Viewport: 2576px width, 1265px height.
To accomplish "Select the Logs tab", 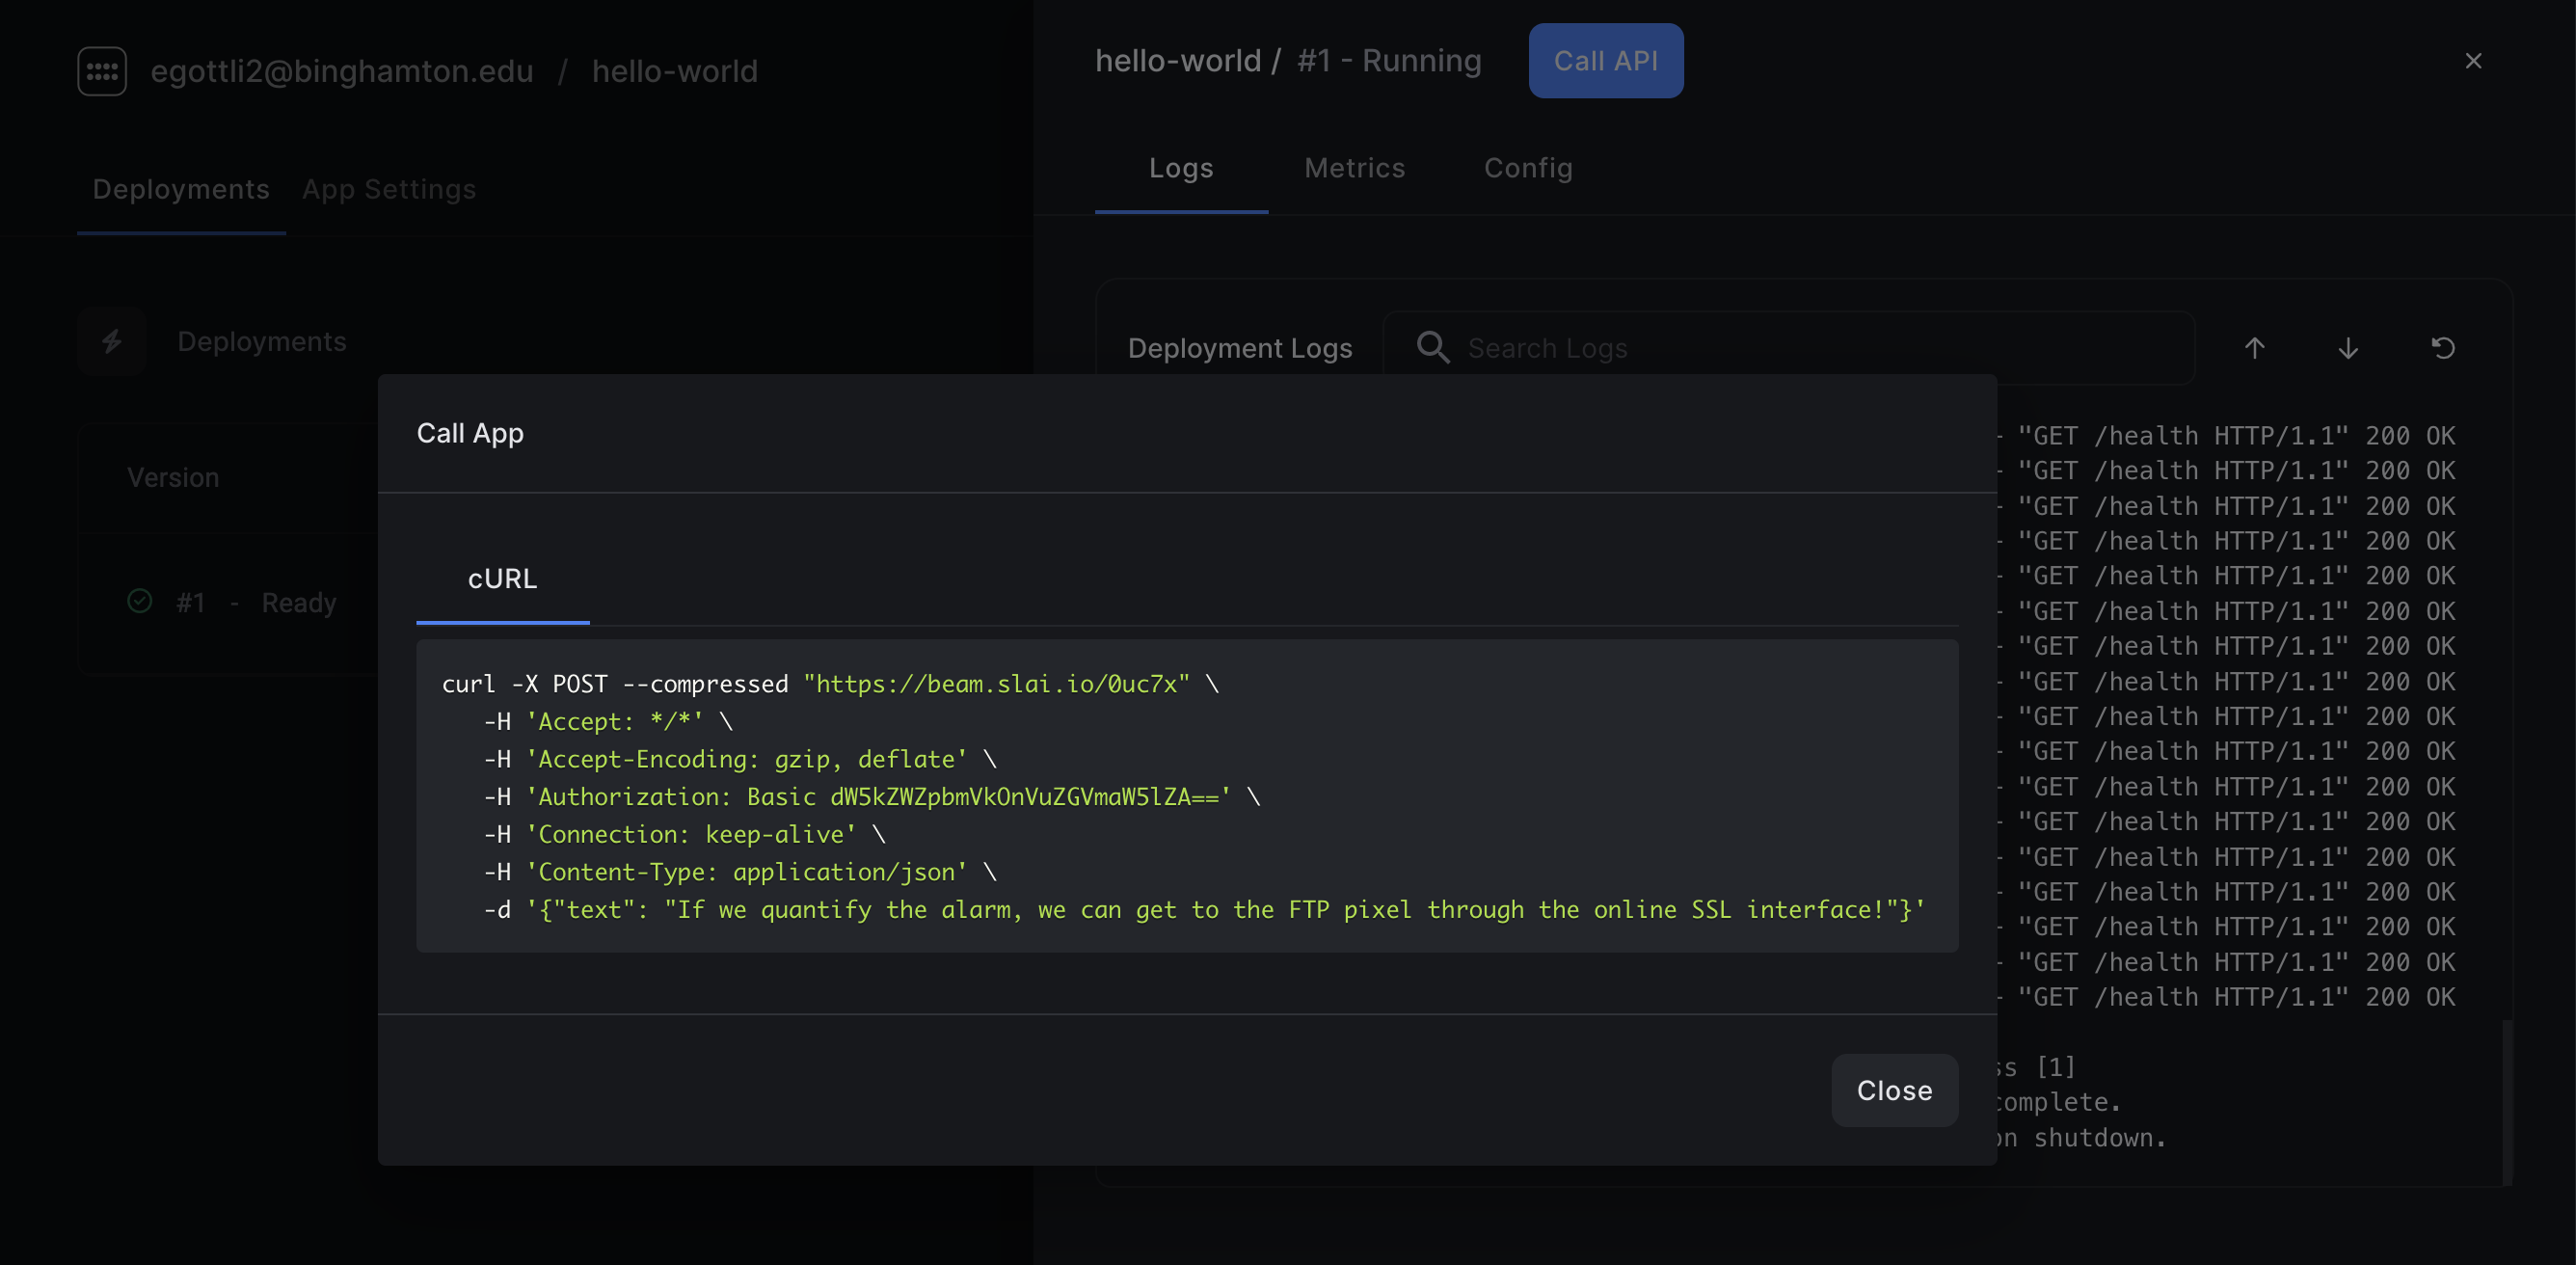I will click(x=1180, y=168).
